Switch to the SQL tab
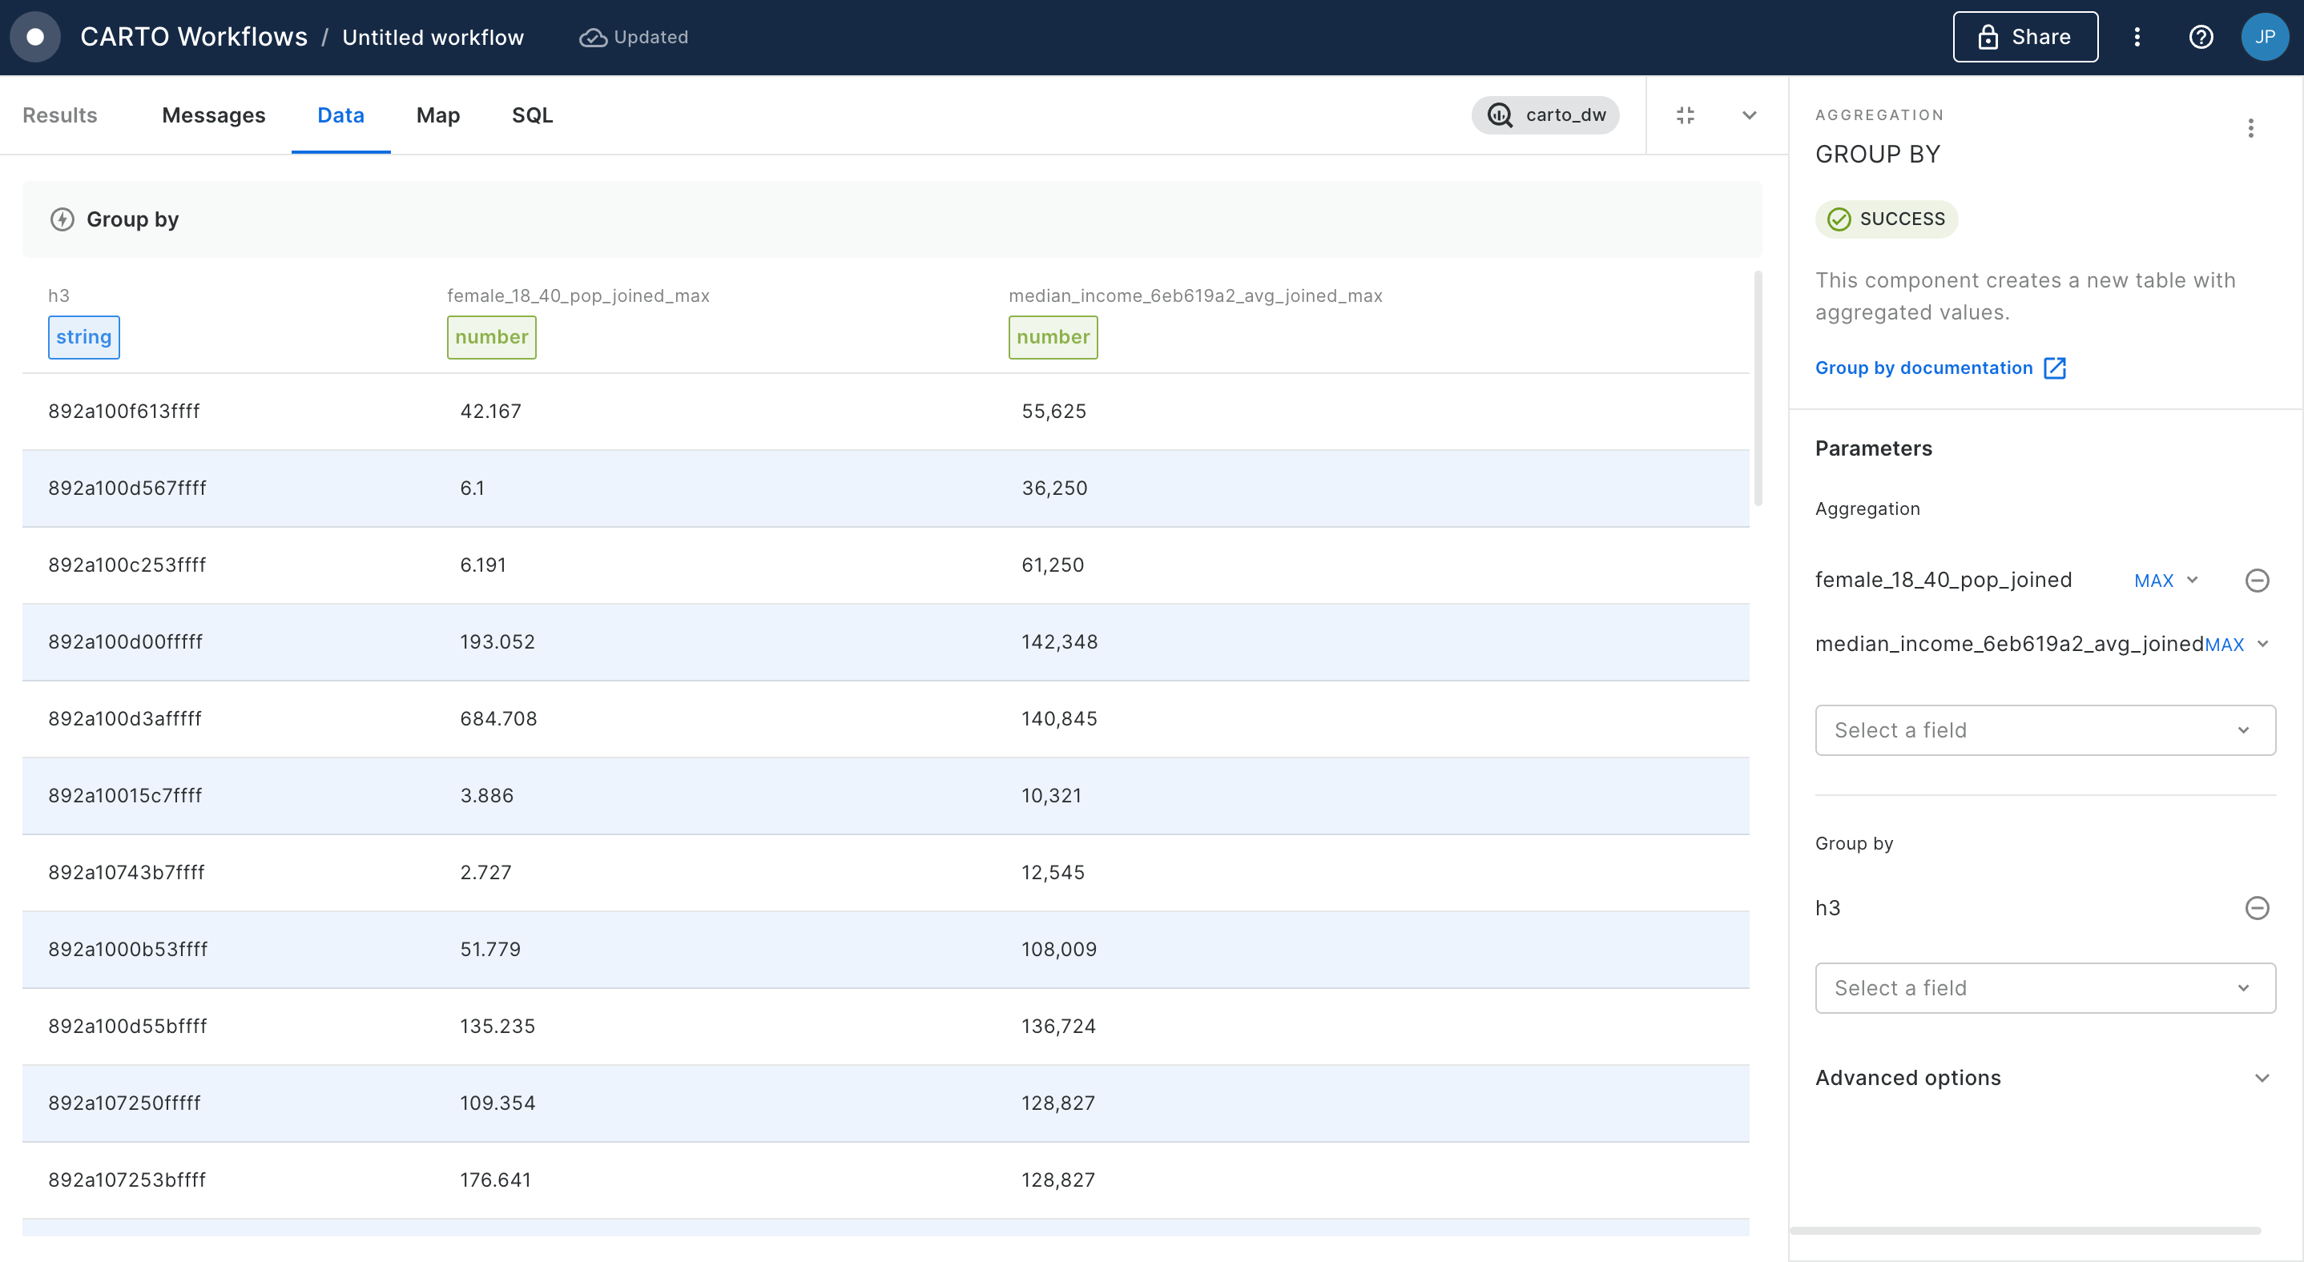This screenshot has height=1262, width=2304. [532, 115]
